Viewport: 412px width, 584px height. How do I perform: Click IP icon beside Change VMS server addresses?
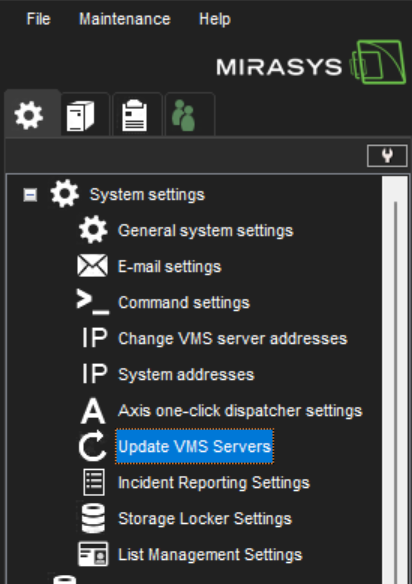95,338
